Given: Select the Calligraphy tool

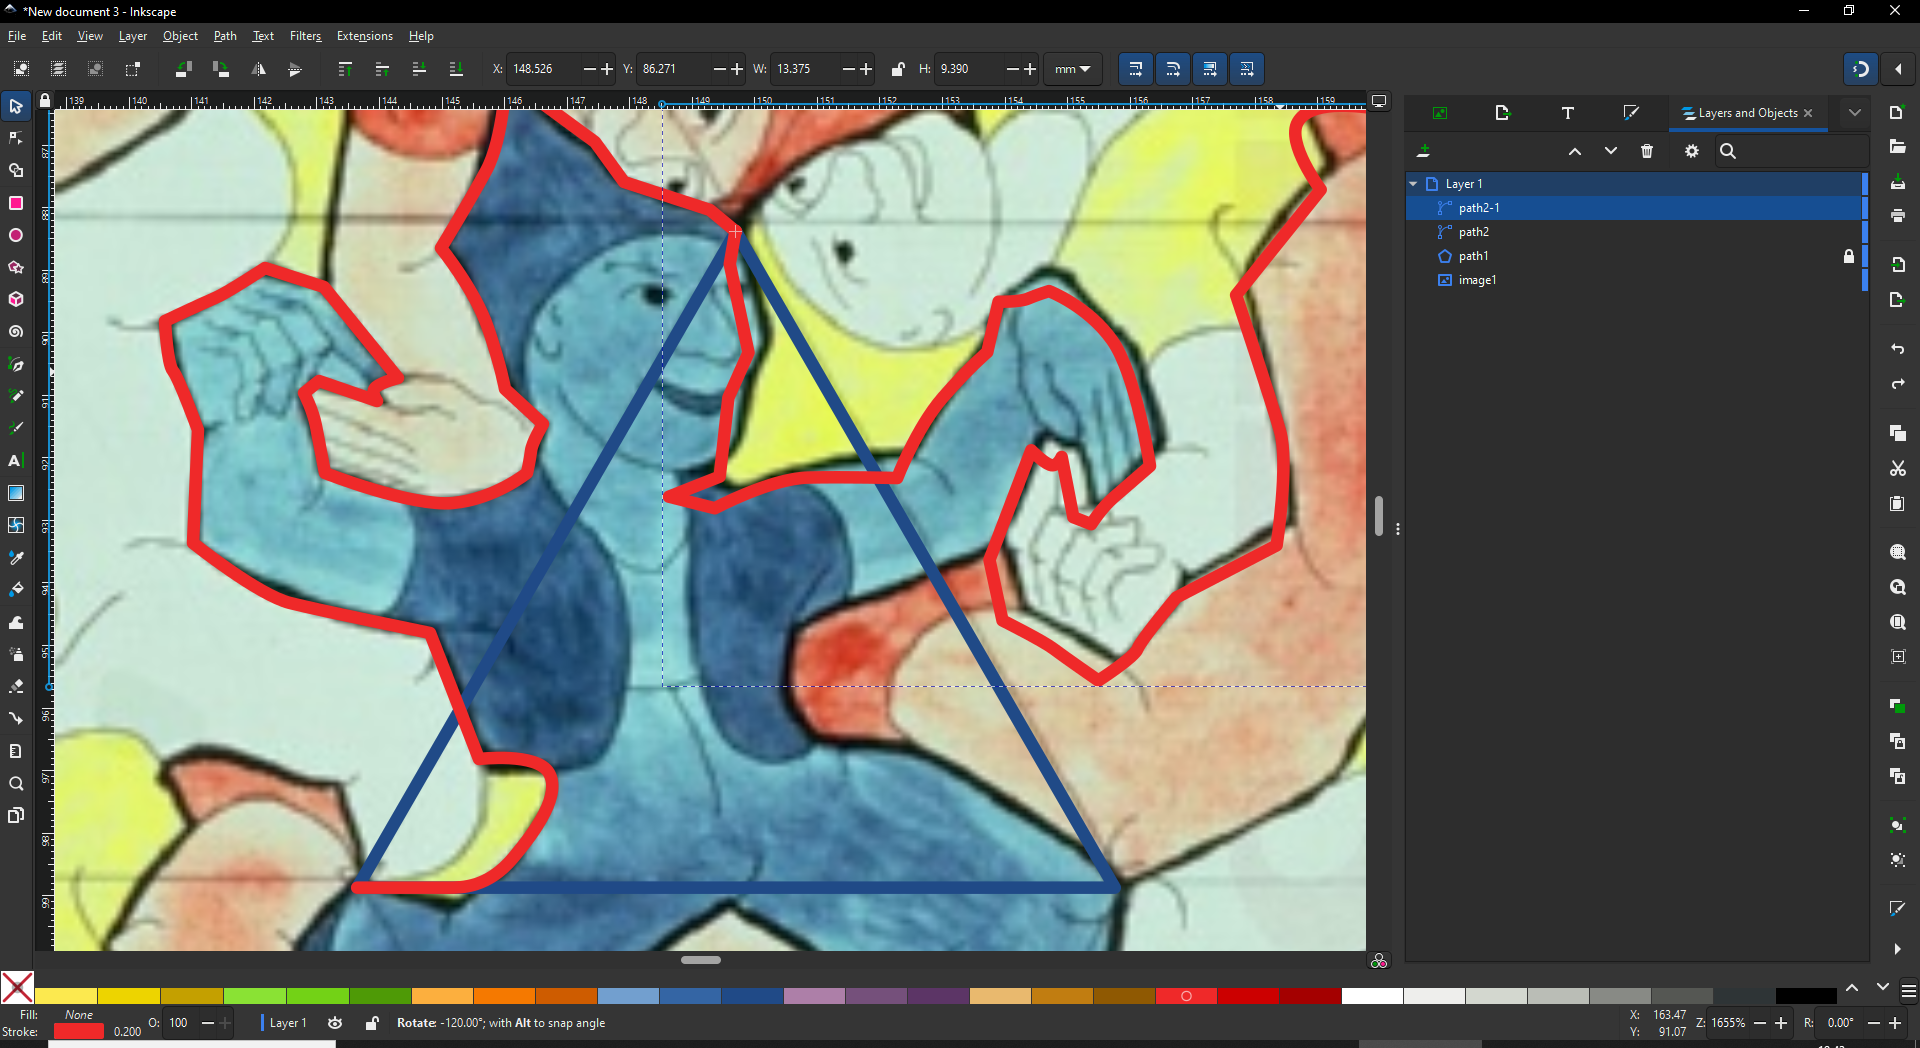Looking at the screenshot, I should tap(16, 428).
